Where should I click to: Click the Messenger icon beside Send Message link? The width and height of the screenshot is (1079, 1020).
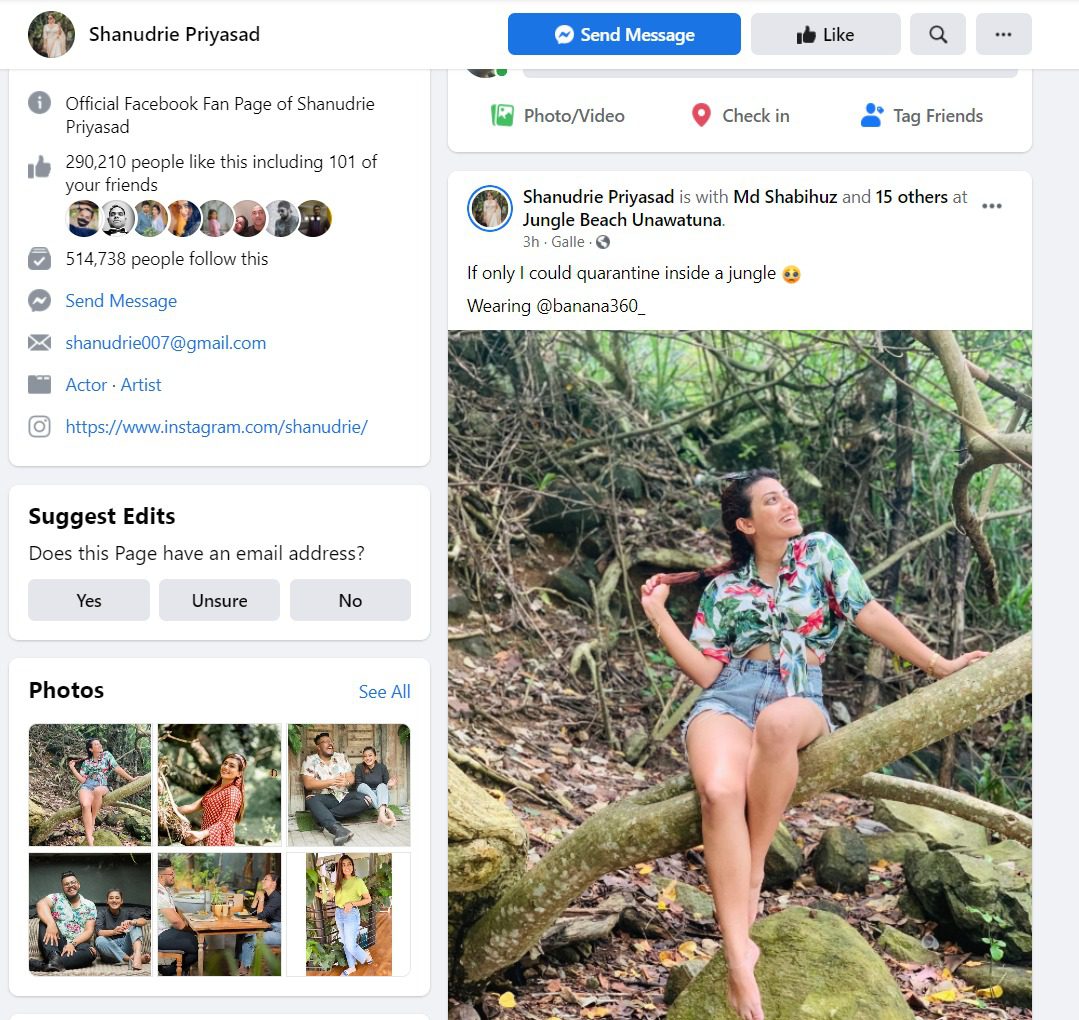(x=40, y=301)
